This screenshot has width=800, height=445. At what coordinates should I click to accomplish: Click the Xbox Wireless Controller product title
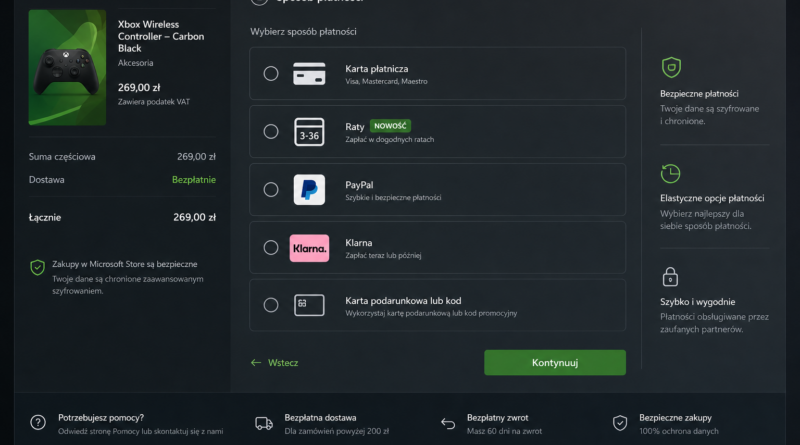(161, 36)
